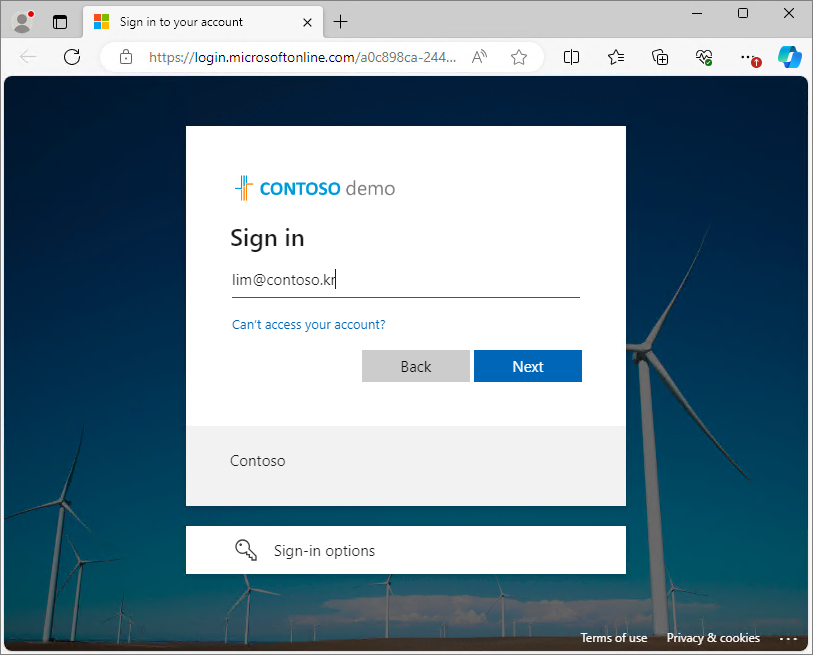The image size is (813, 655).
Task: Go back with the browser back arrow
Action: tap(28, 57)
